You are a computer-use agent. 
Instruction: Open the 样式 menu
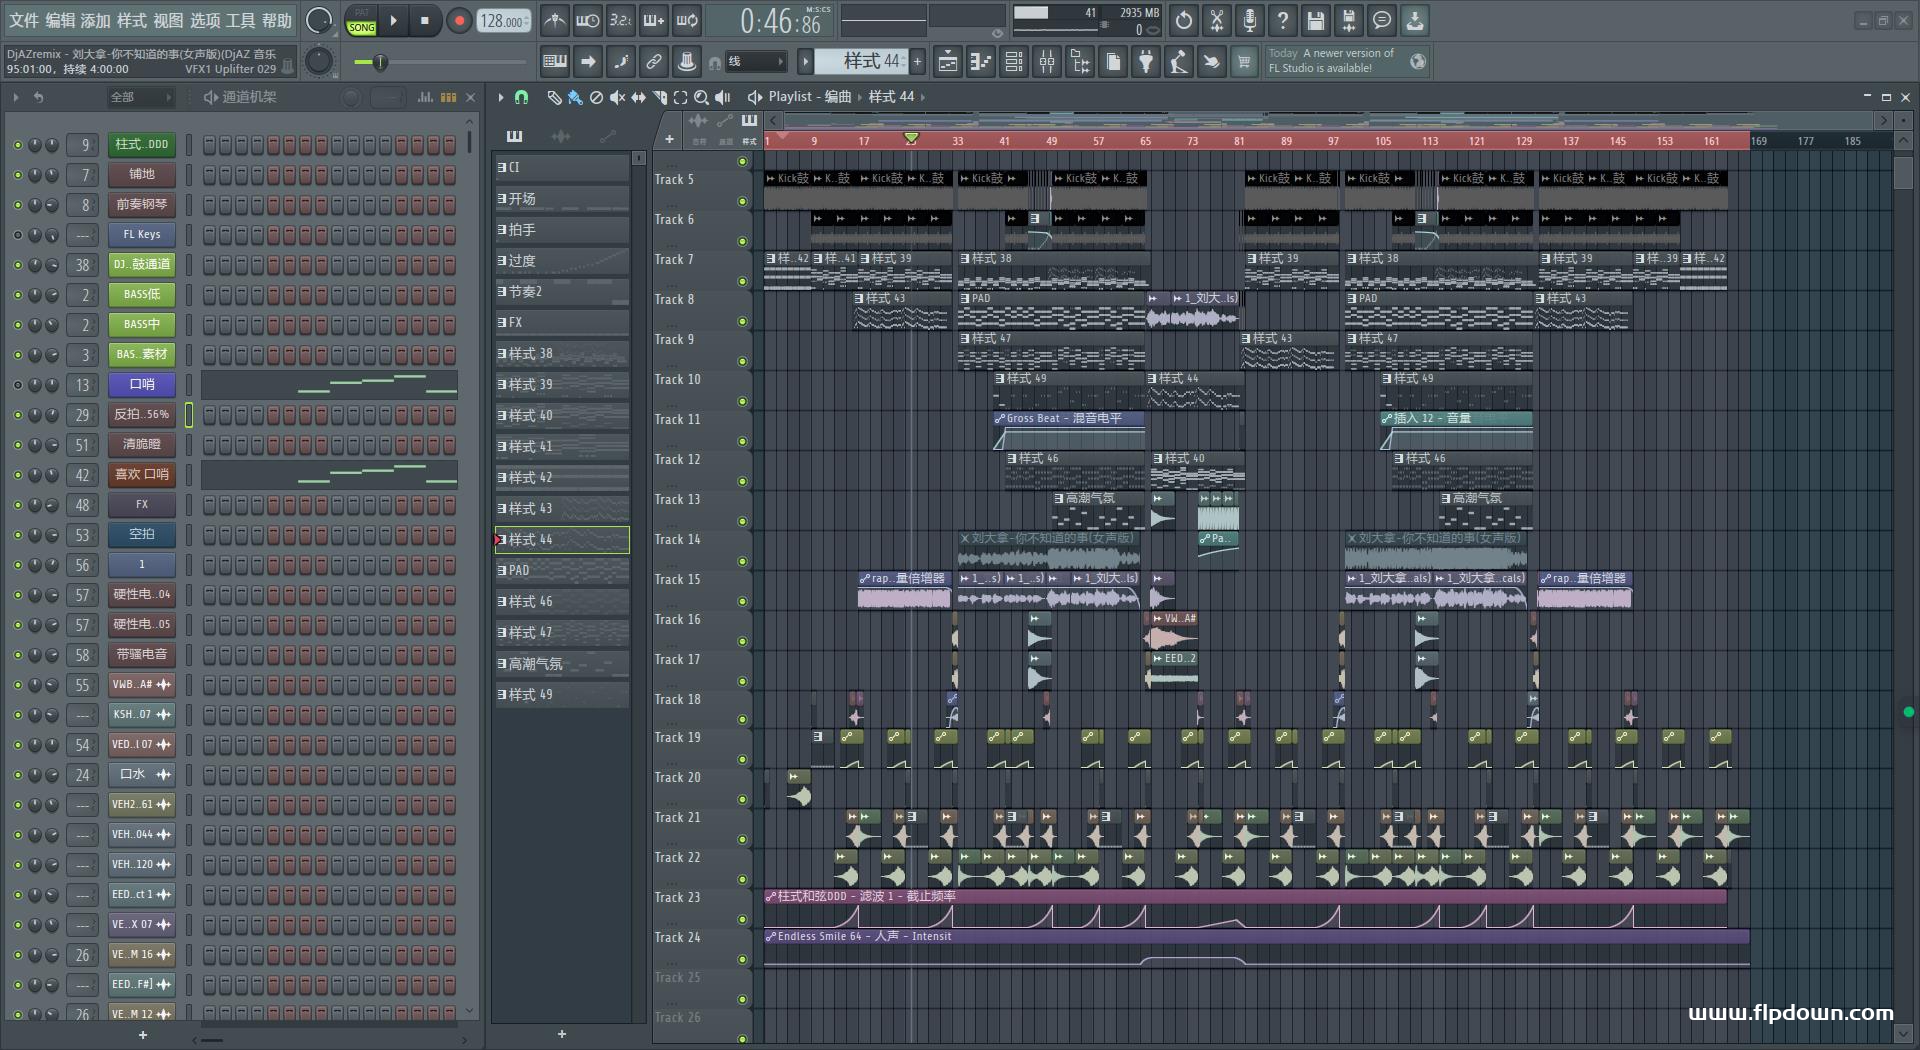(131, 20)
